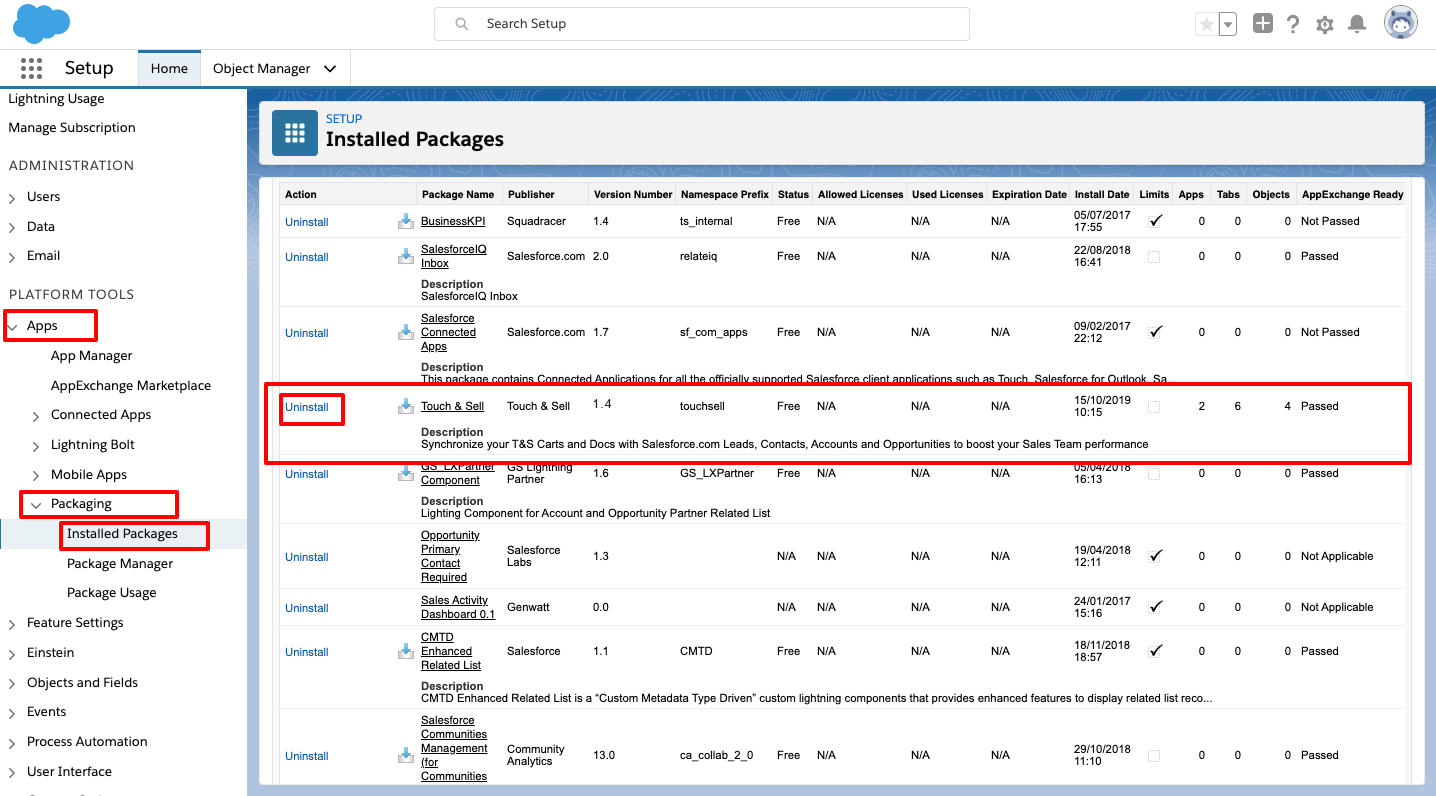1436x796 pixels.
Task: Open the CMTD Enhanced Related List link
Action: [x=451, y=651]
